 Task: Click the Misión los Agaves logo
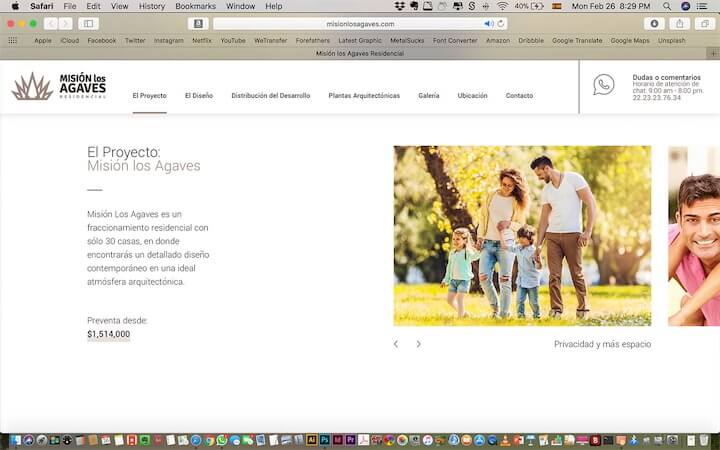coord(58,86)
